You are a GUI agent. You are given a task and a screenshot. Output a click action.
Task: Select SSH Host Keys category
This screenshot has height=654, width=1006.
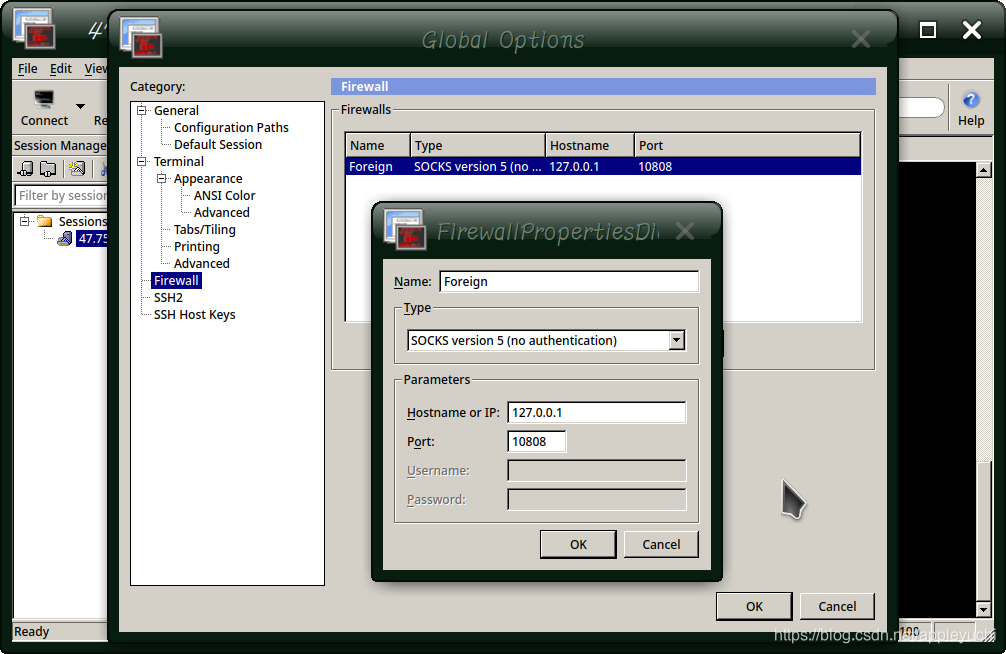click(x=194, y=314)
